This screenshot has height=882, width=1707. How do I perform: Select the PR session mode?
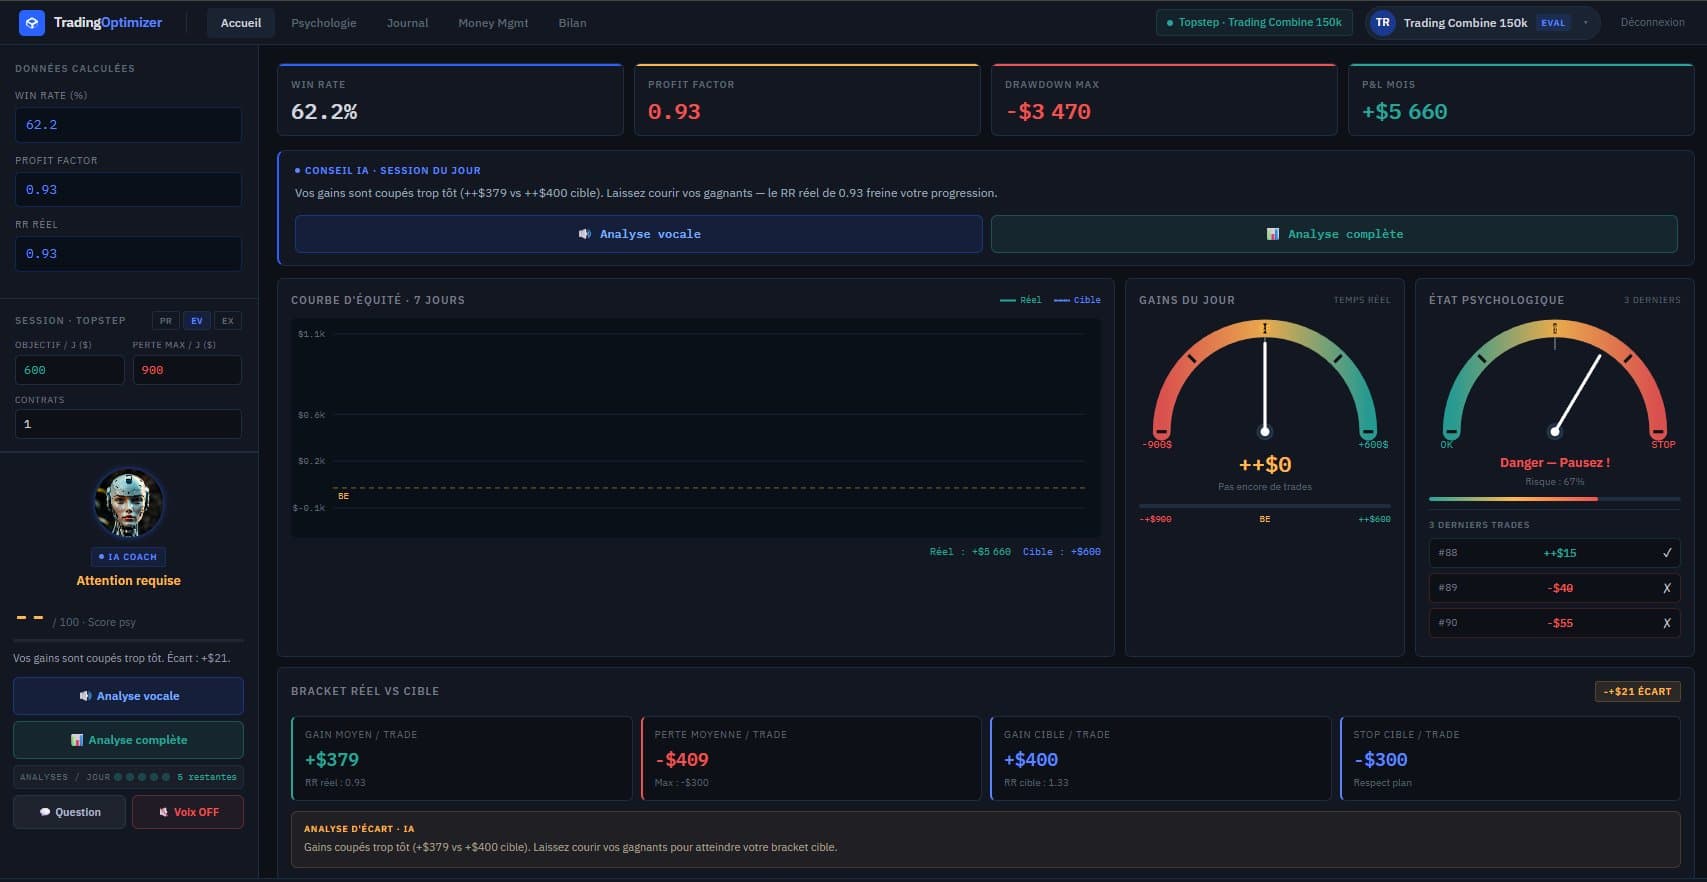pyautogui.click(x=166, y=321)
